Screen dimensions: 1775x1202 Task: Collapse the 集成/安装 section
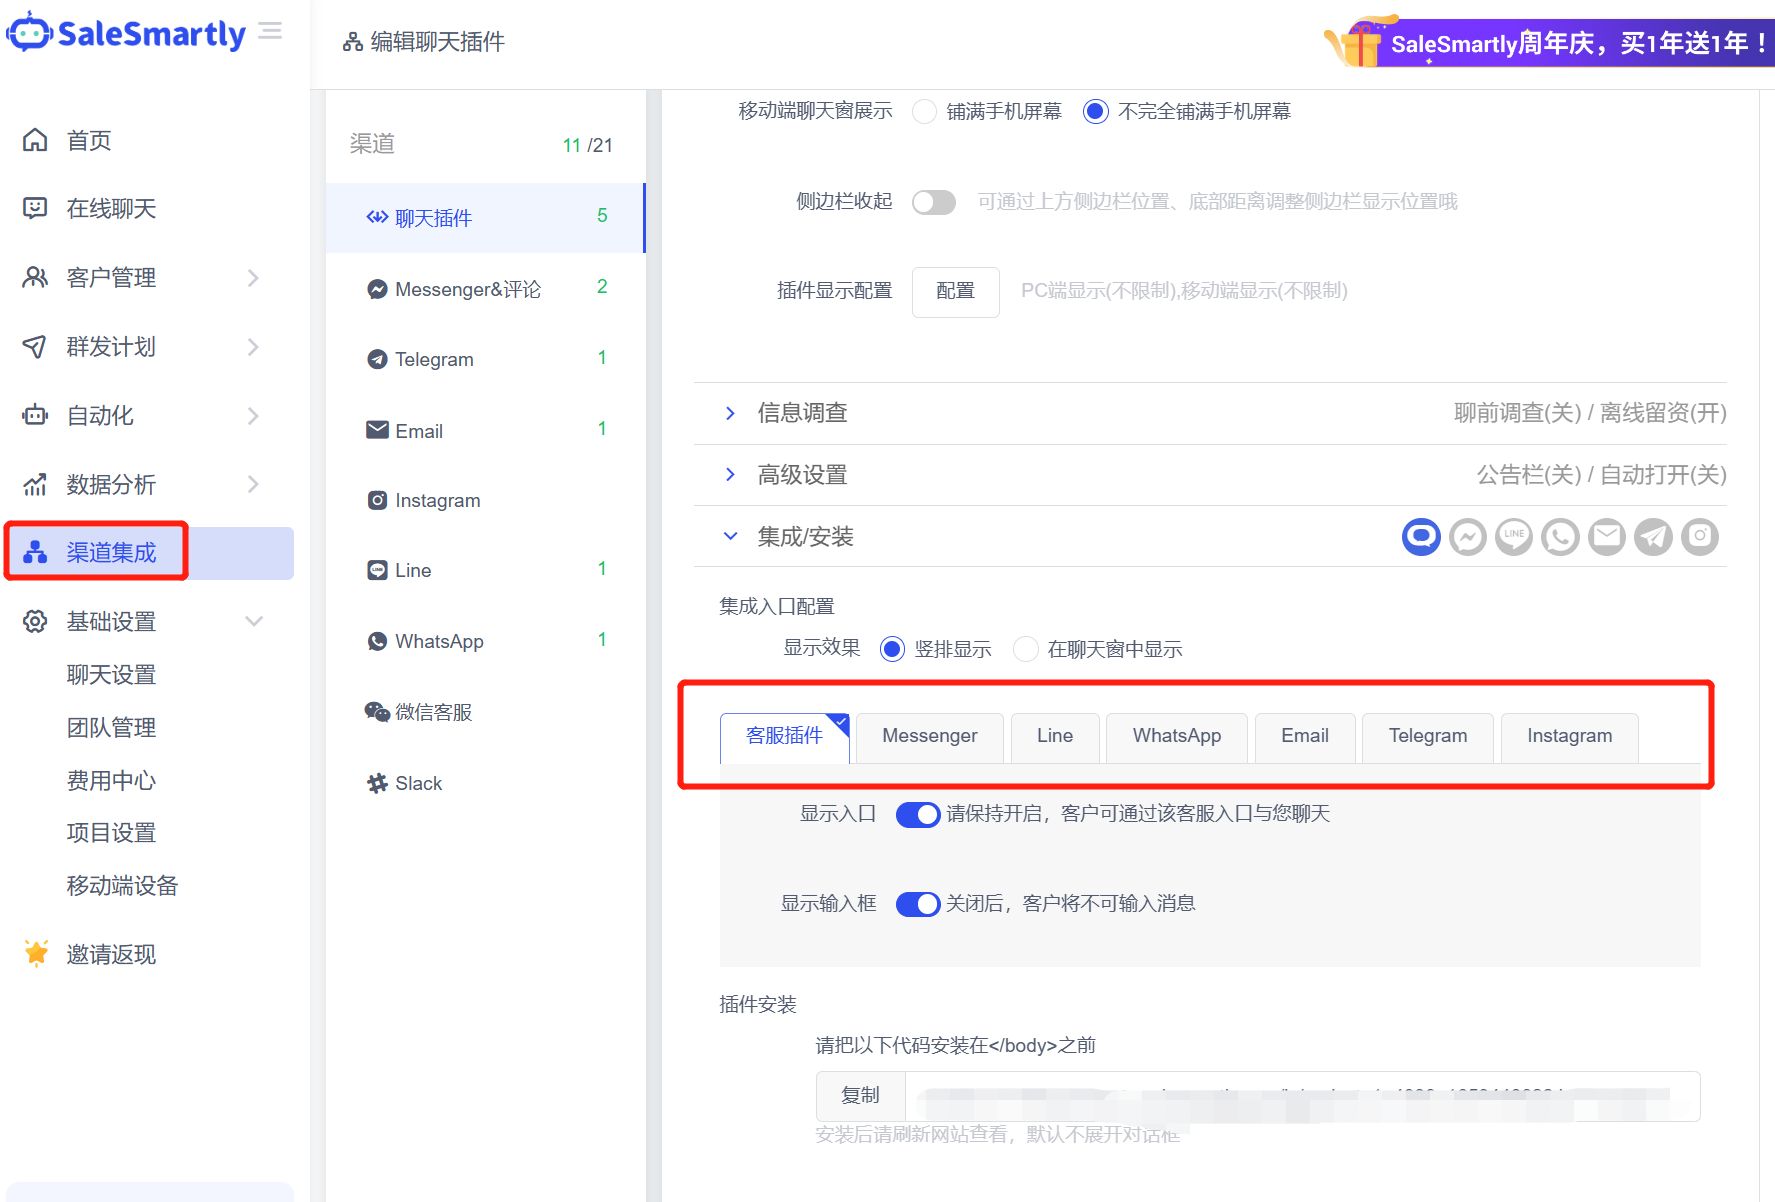click(730, 536)
